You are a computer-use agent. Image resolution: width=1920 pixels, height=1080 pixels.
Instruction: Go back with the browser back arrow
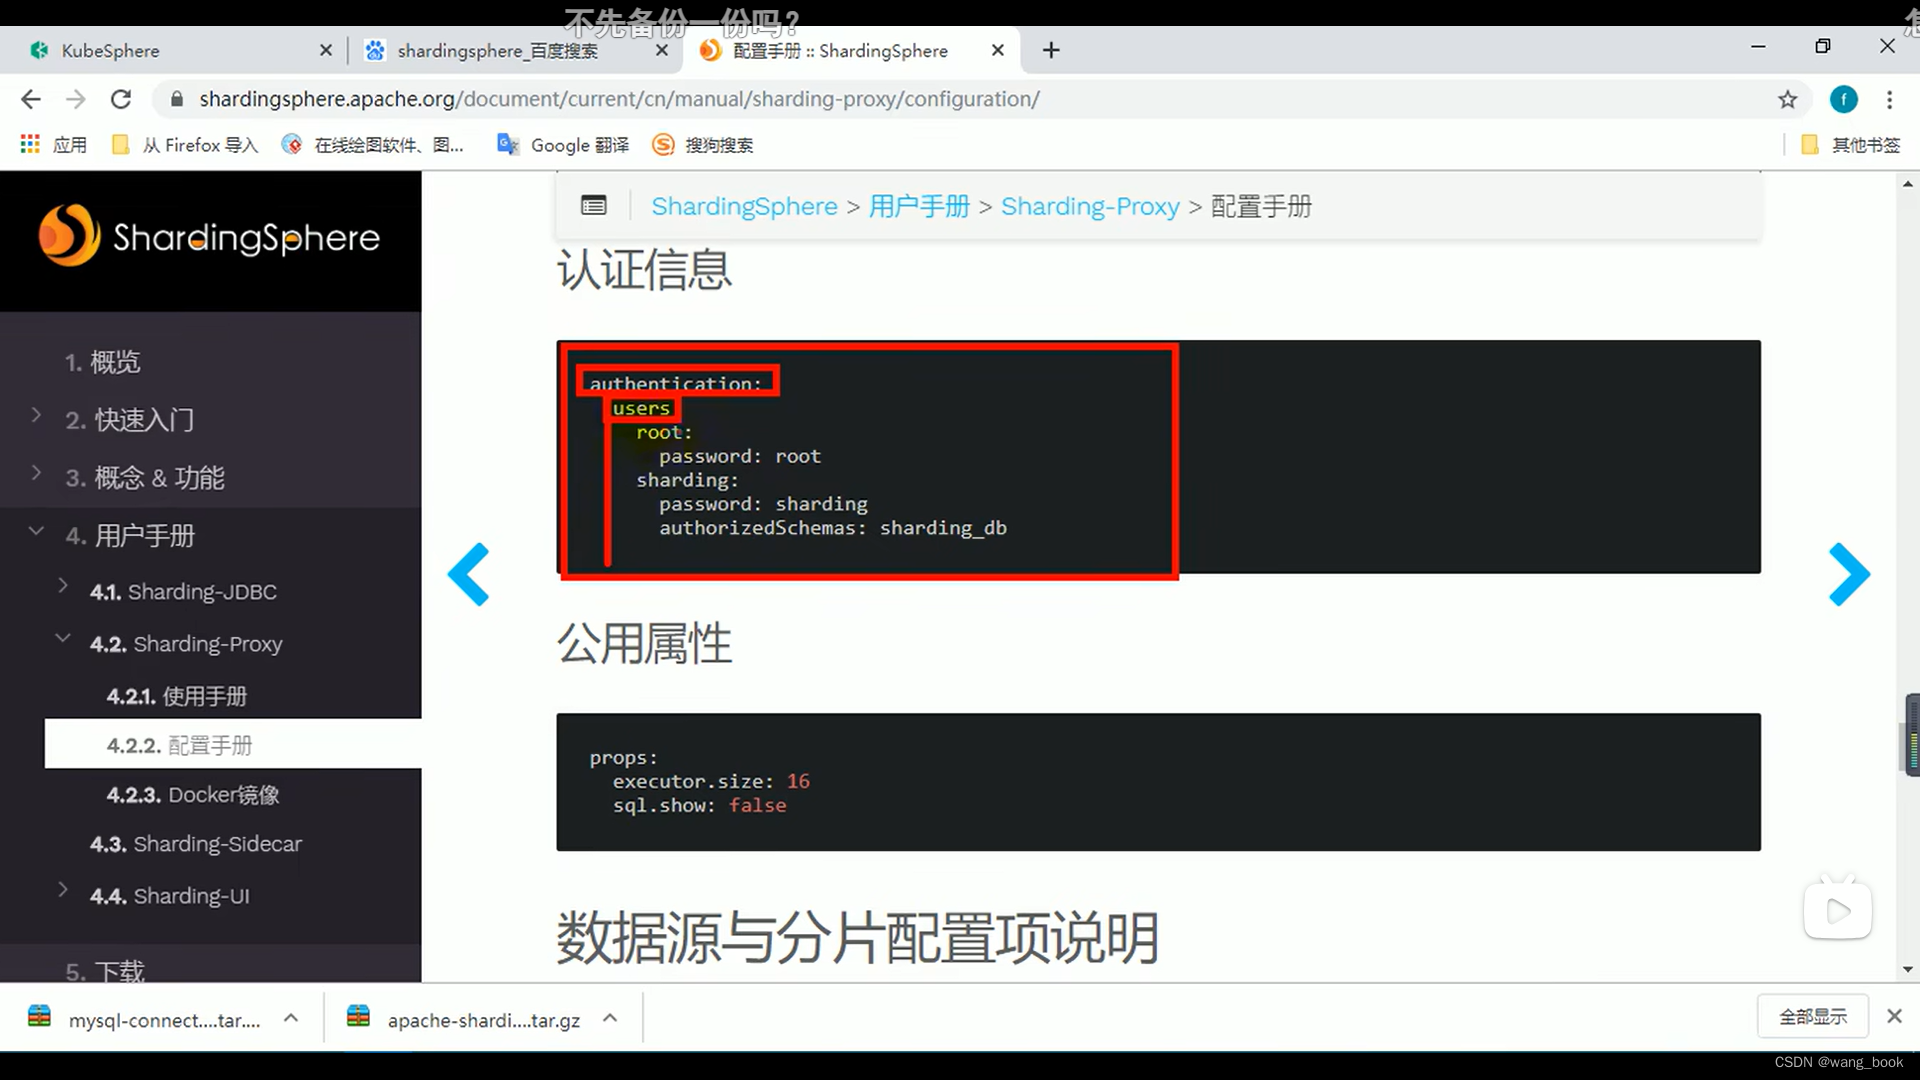click(x=31, y=99)
